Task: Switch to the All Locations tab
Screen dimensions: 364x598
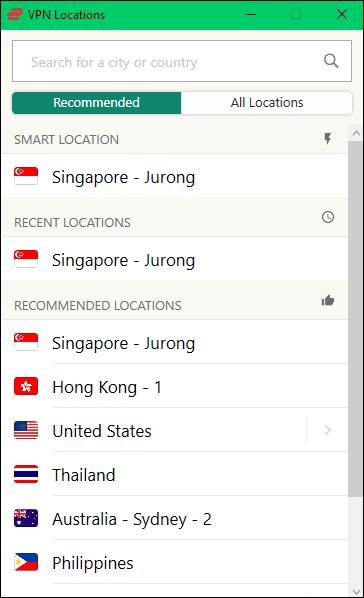Action: point(267,103)
